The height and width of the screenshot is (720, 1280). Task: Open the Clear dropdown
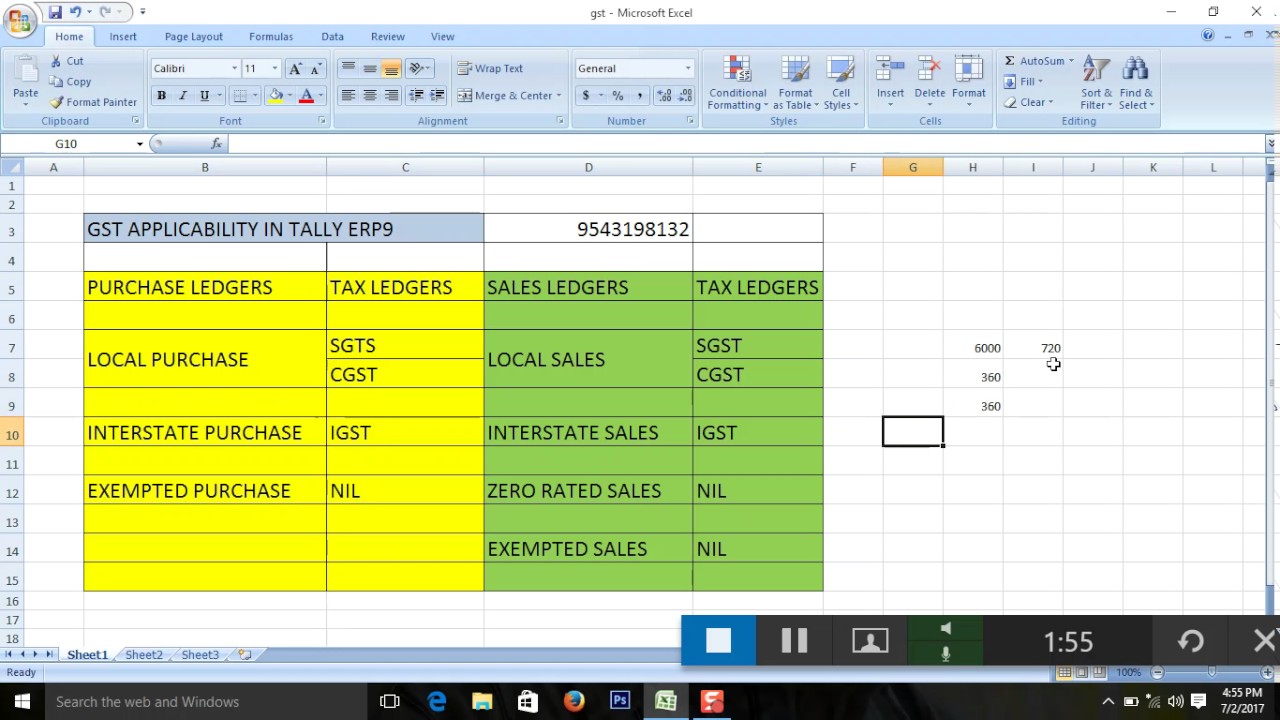(1030, 102)
